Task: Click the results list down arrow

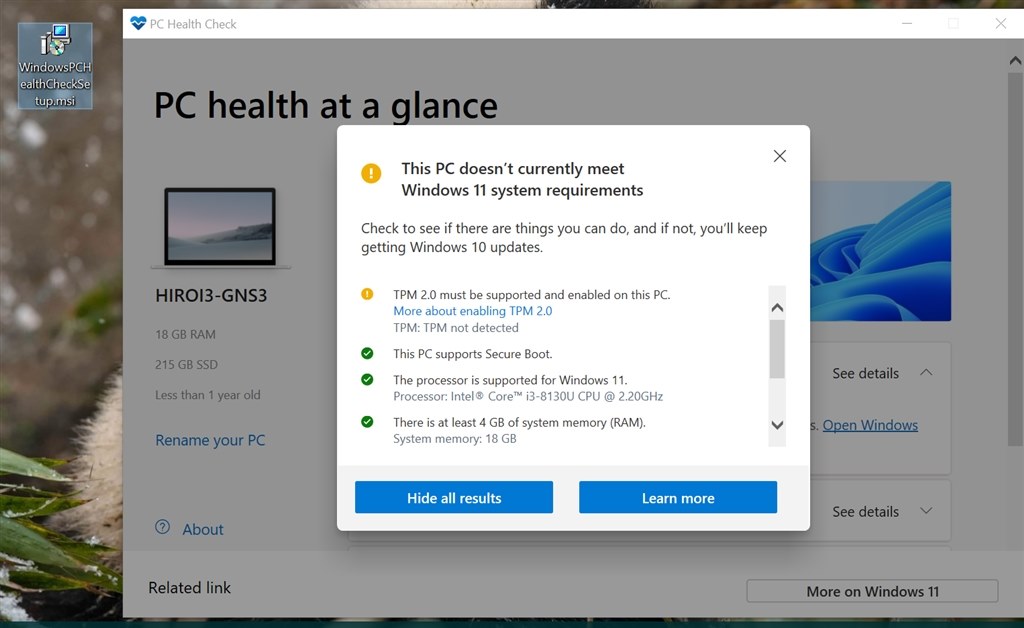Action: tap(777, 425)
